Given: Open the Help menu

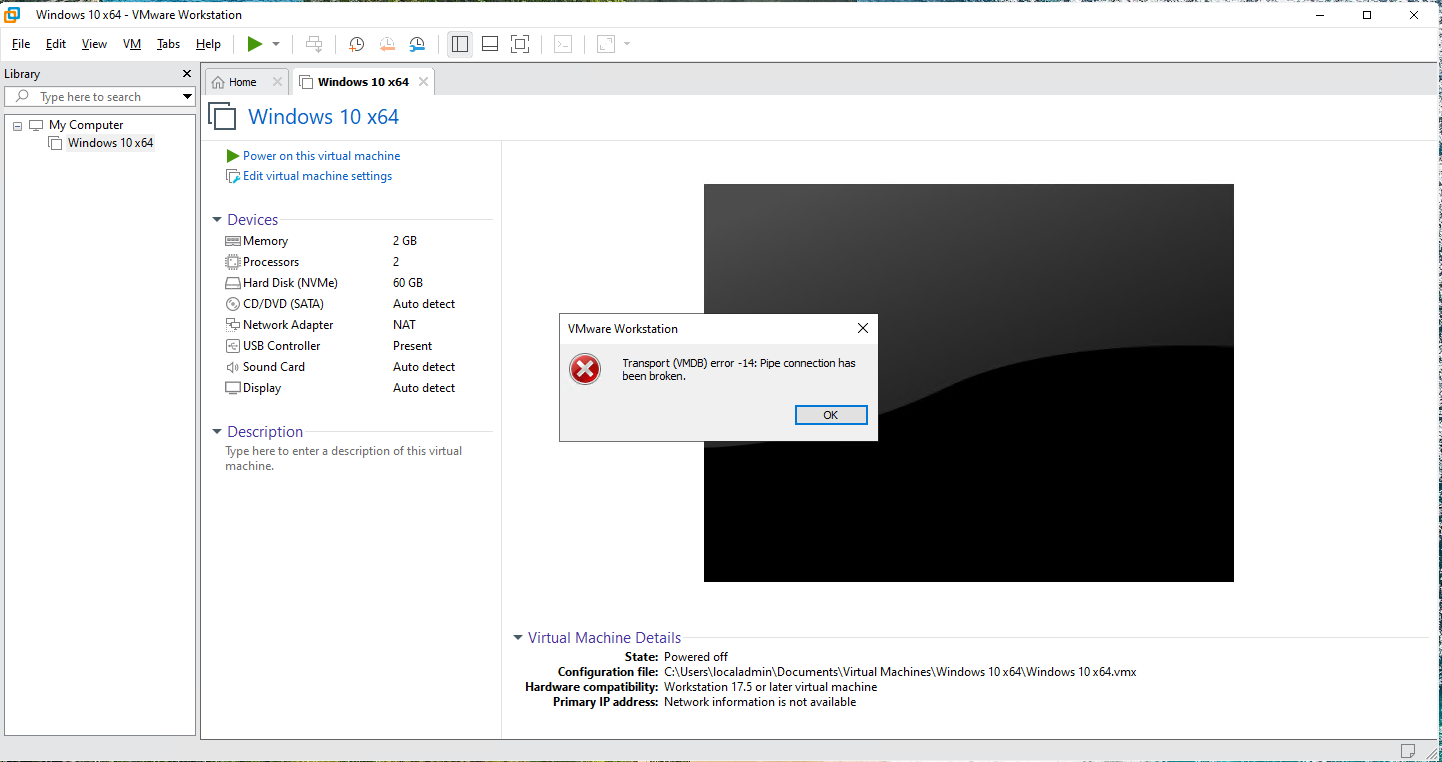Looking at the screenshot, I should 208,44.
